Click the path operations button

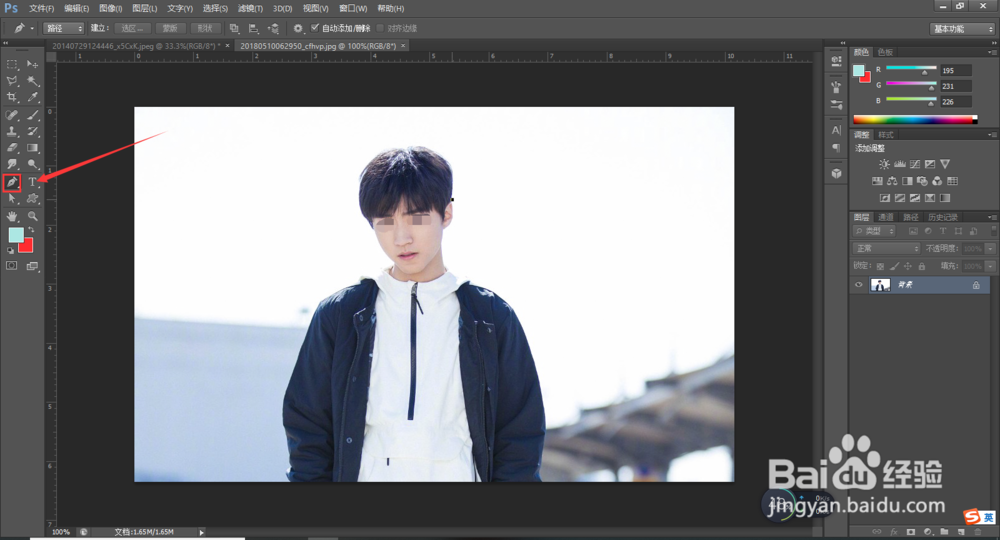pyautogui.click(x=234, y=28)
